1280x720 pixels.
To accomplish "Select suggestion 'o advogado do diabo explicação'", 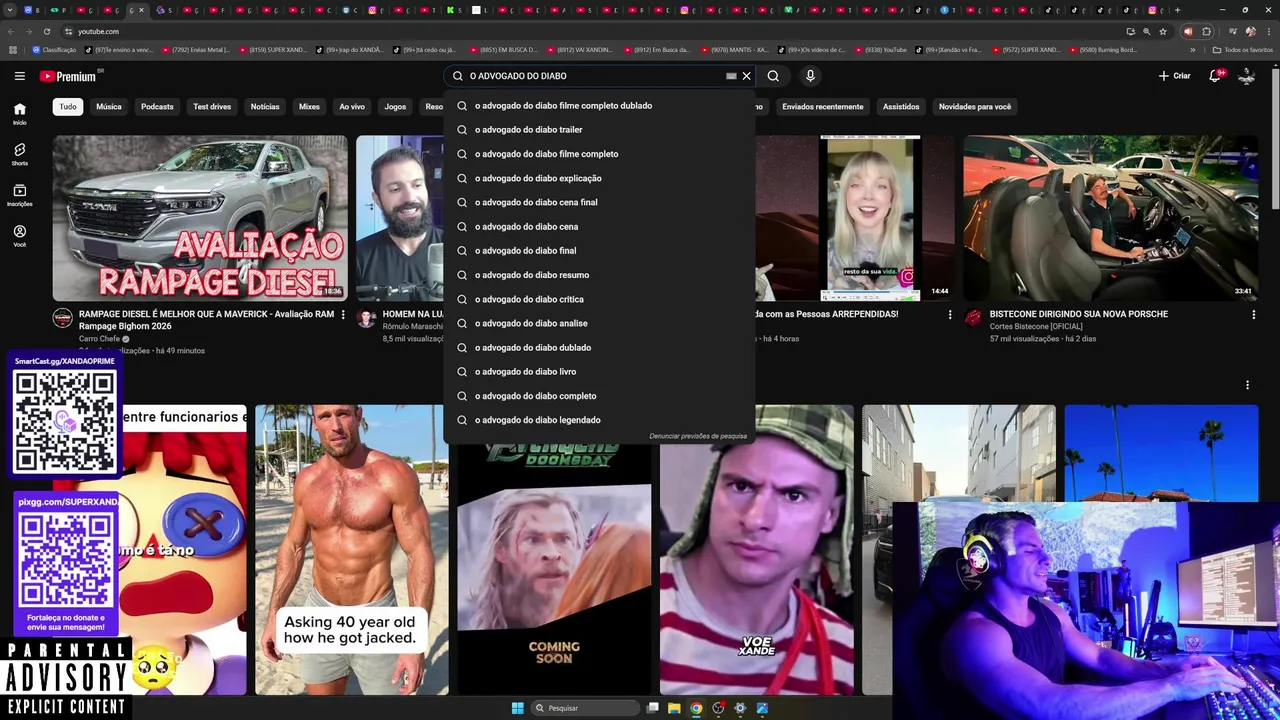I will (x=600, y=178).
